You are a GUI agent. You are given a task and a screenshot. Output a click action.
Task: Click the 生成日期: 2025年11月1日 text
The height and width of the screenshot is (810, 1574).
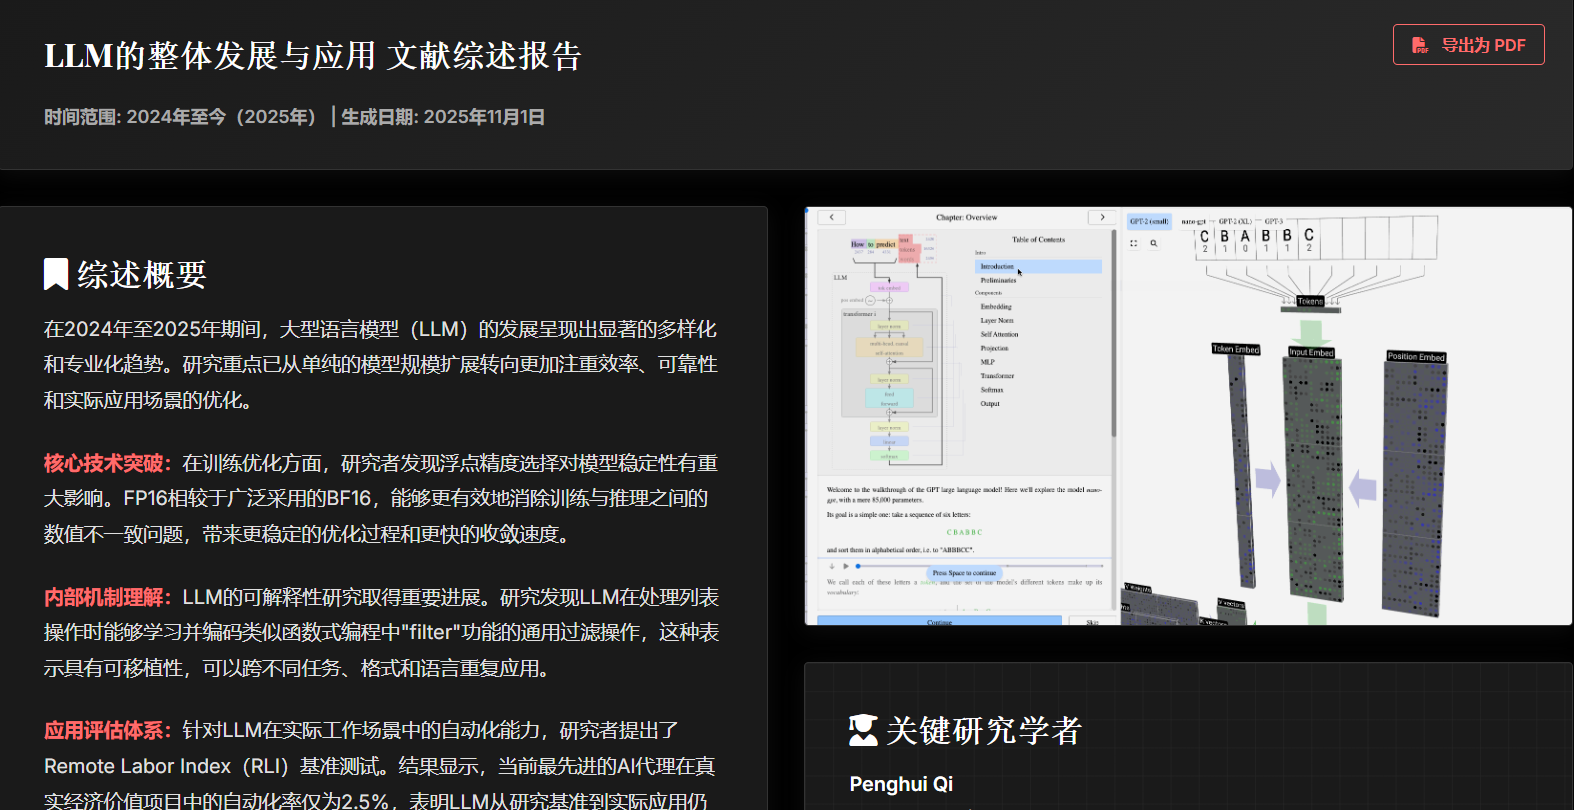tap(443, 117)
